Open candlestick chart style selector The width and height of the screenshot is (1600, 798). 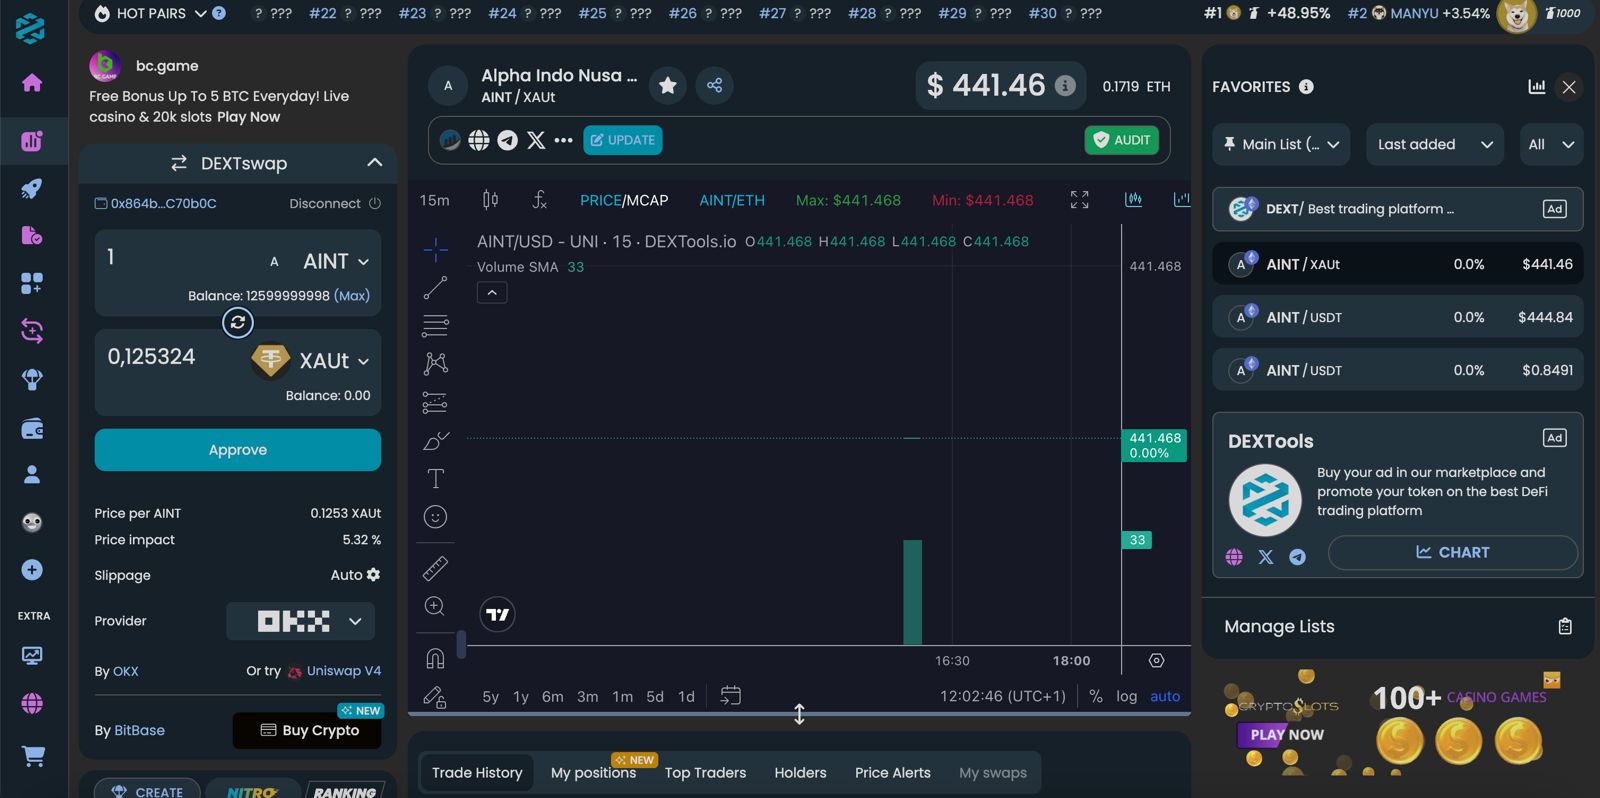[490, 200]
